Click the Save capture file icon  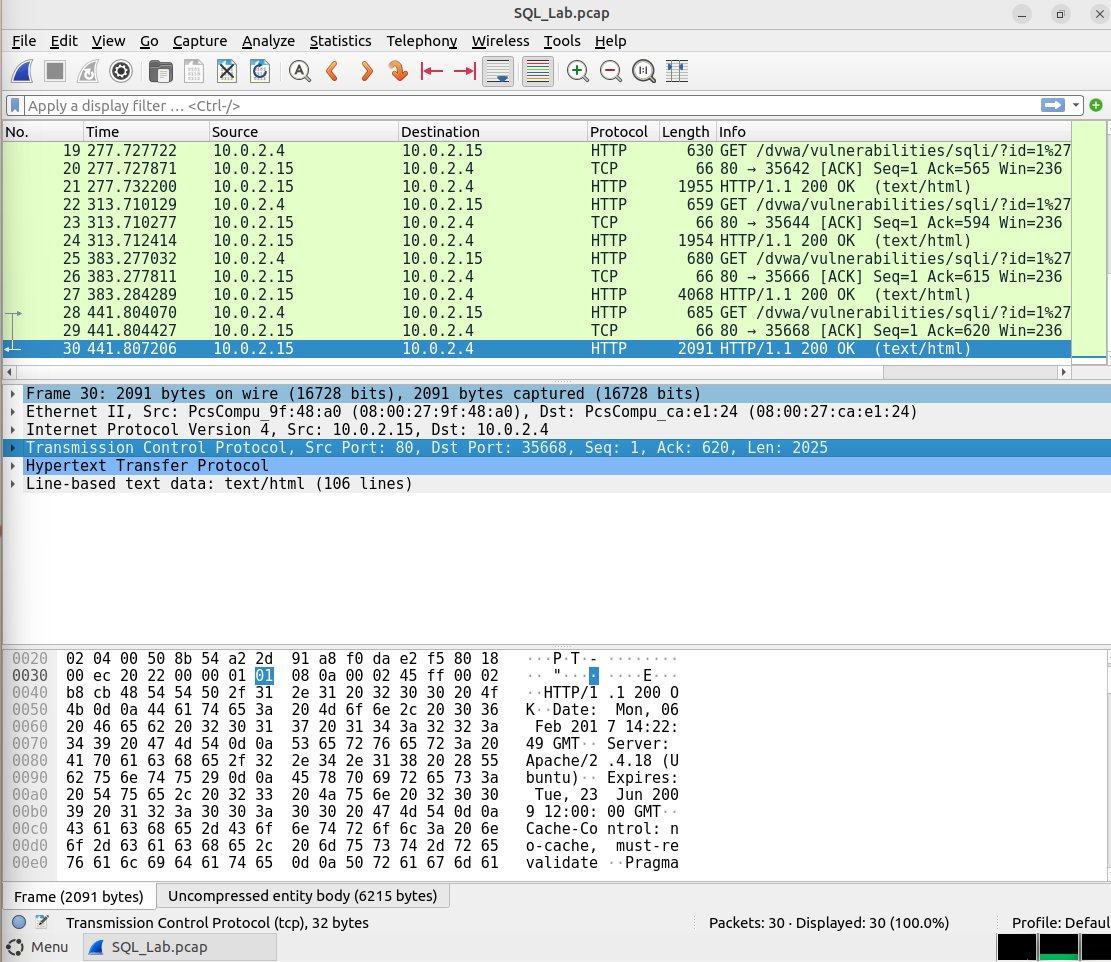point(193,72)
